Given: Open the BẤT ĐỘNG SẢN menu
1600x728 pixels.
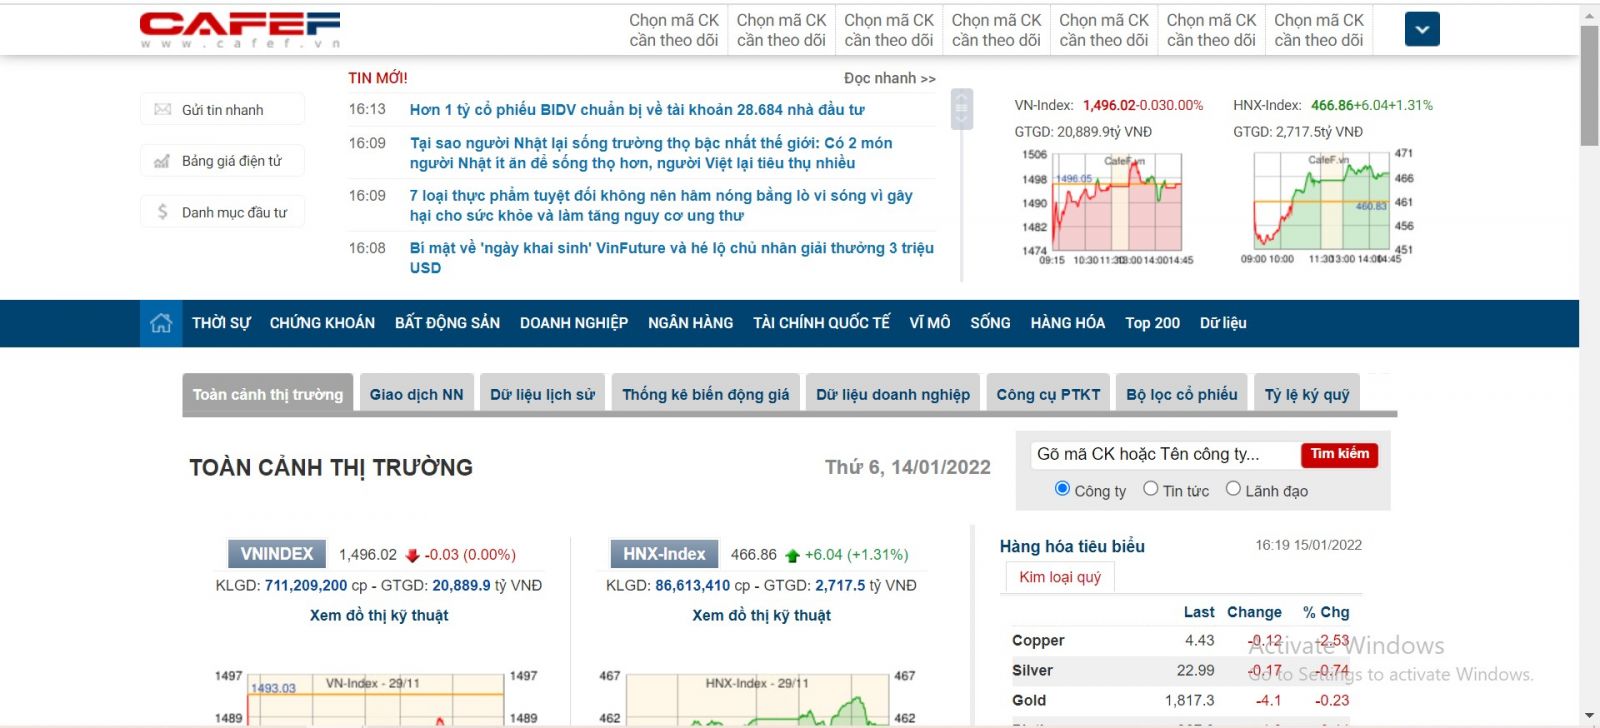Looking at the screenshot, I should [447, 323].
